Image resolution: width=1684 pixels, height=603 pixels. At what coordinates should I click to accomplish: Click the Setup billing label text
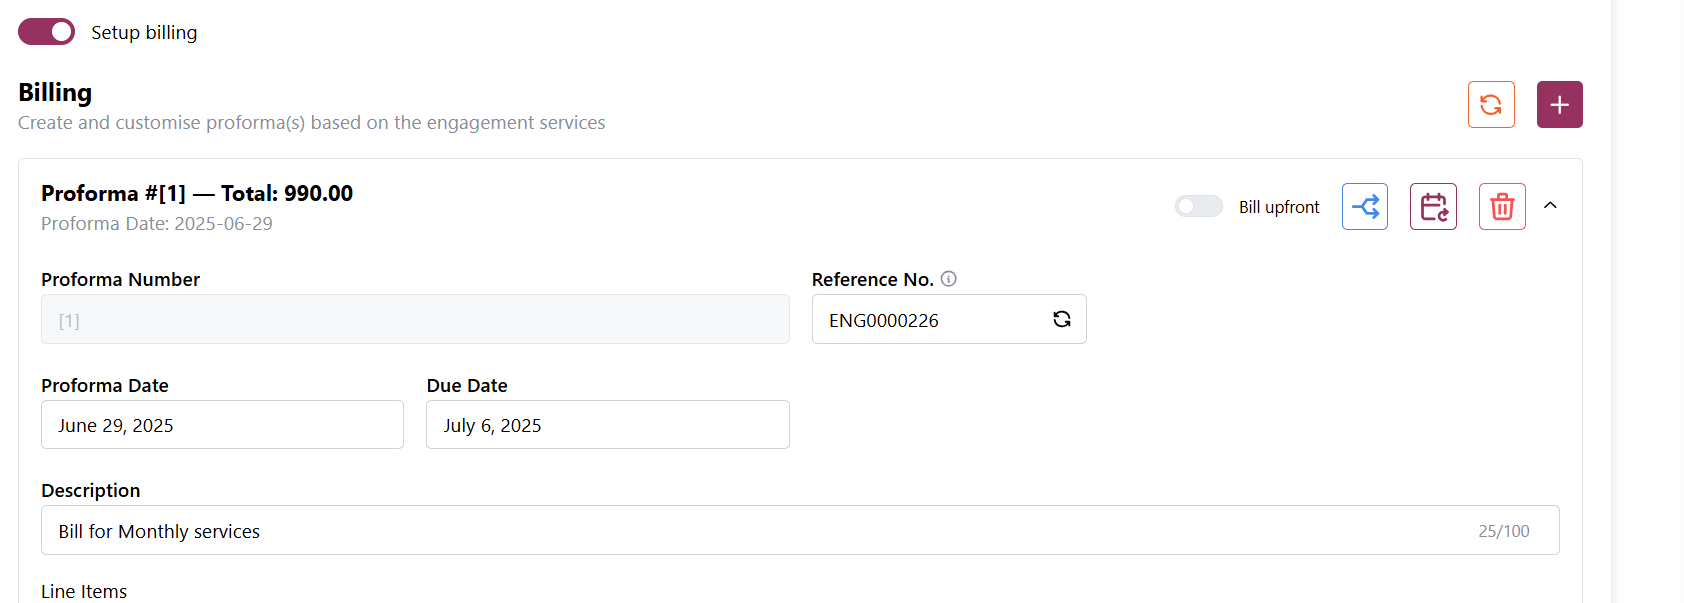click(144, 33)
